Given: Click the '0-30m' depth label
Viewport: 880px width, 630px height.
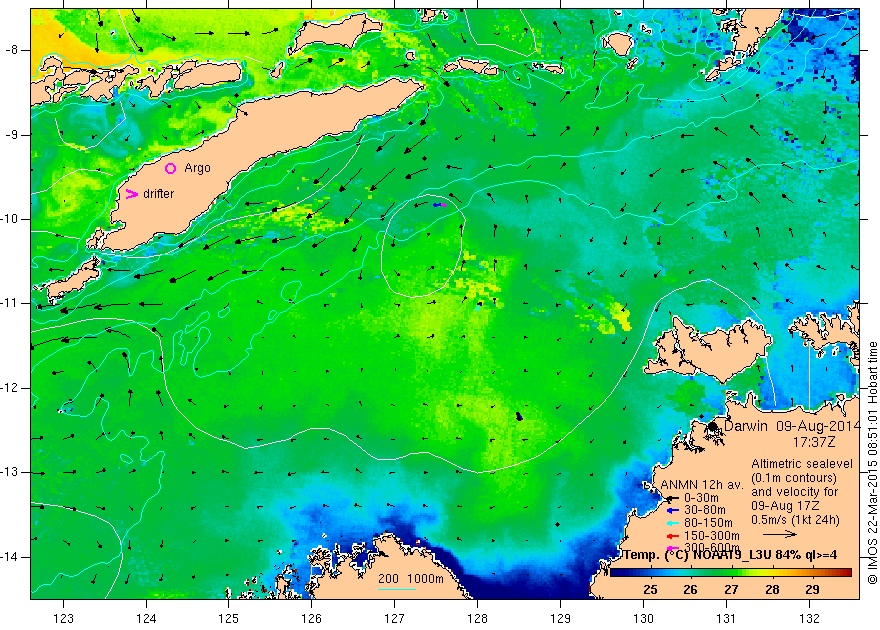Looking at the screenshot, I should (x=700, y=498).
